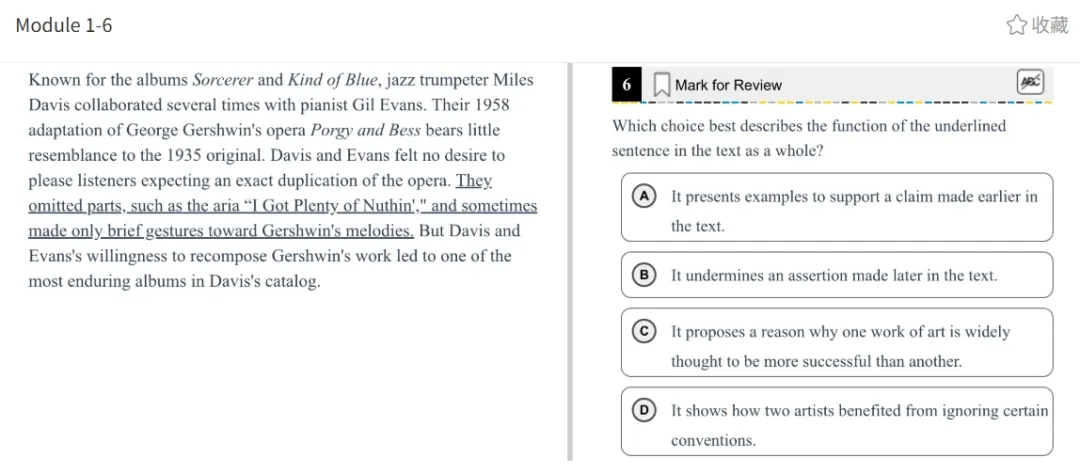Select the circled D option letter
Viewport: 1080px width, 474px height.
pyautogui.click(x=645, y=409)
